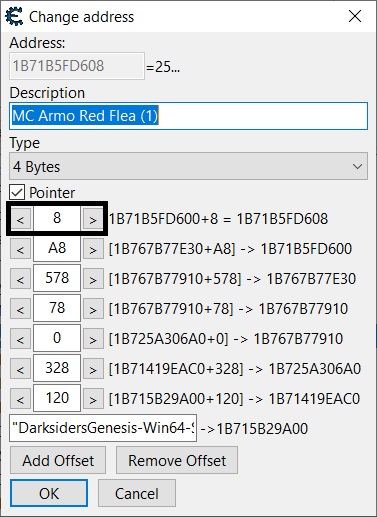This screenshot has height=517, width=377.
Task: Decrease the offset 578 with its left arrow
Action: (20, 279)
